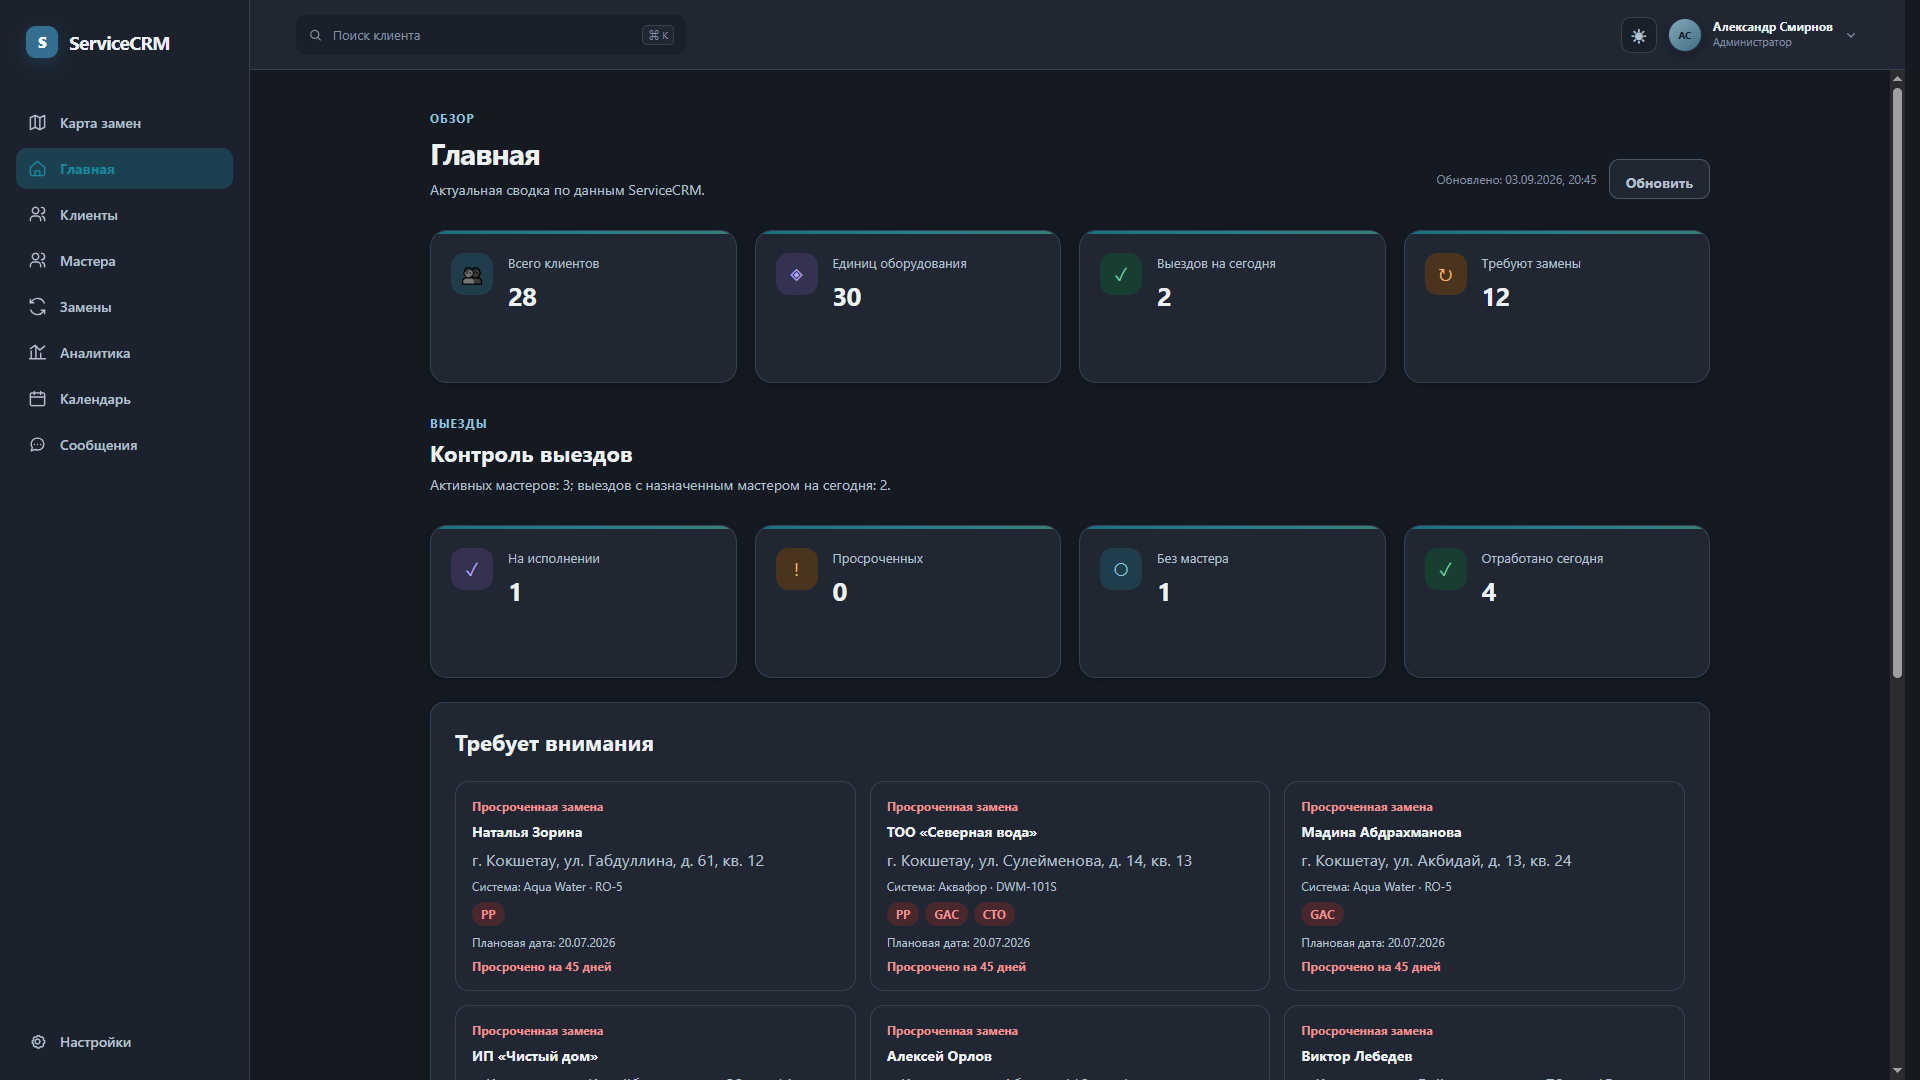This screenshot has width=1920, height=1080.
Task: Click the ⌘K shortcut badge
Action: [x=658, y=35]
